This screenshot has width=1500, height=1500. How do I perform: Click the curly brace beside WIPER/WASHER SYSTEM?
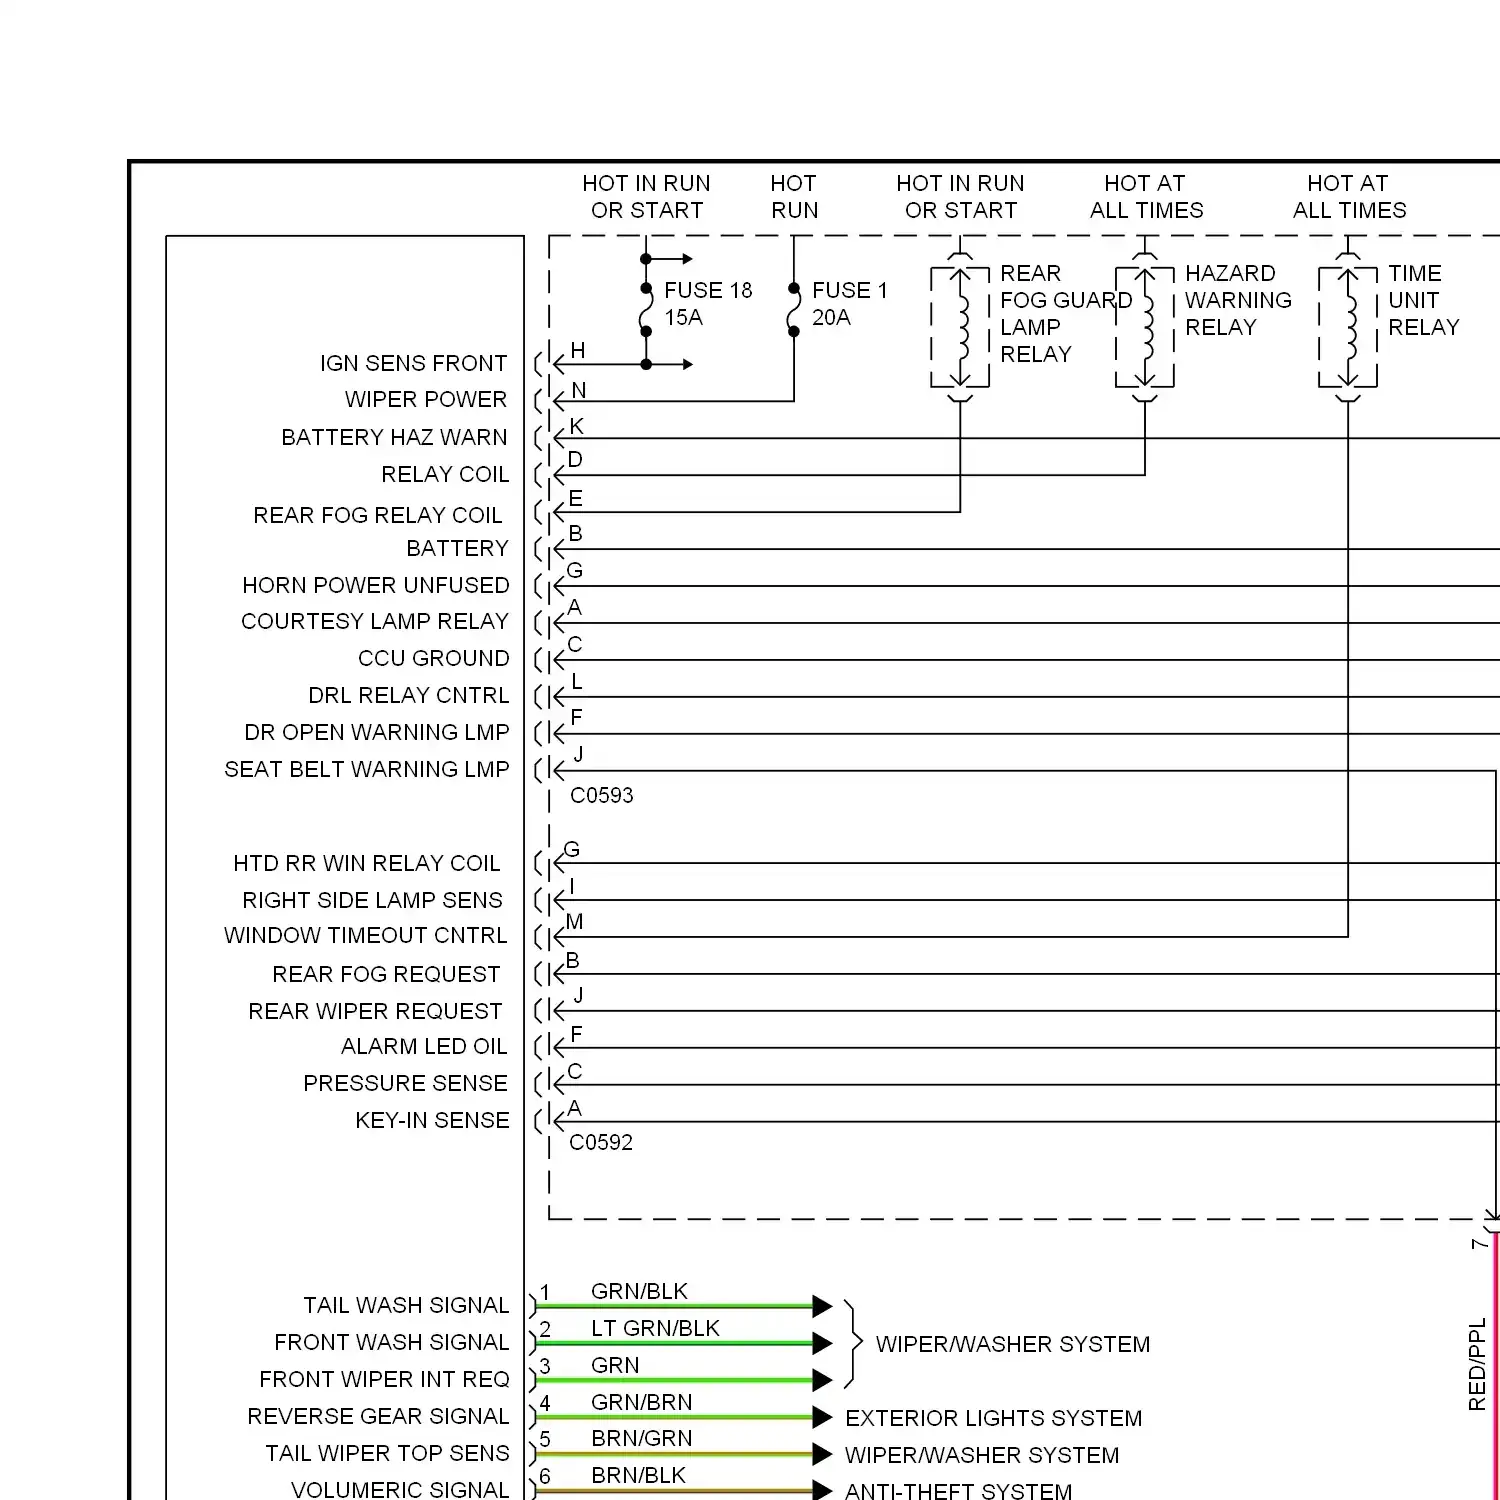click(852, 1343)
